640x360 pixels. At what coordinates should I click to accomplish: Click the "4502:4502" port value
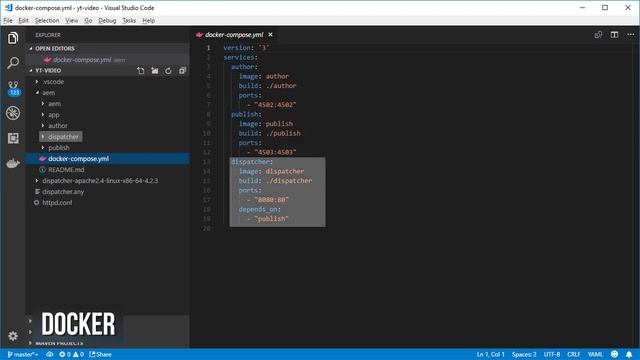(x=275, y=105)
